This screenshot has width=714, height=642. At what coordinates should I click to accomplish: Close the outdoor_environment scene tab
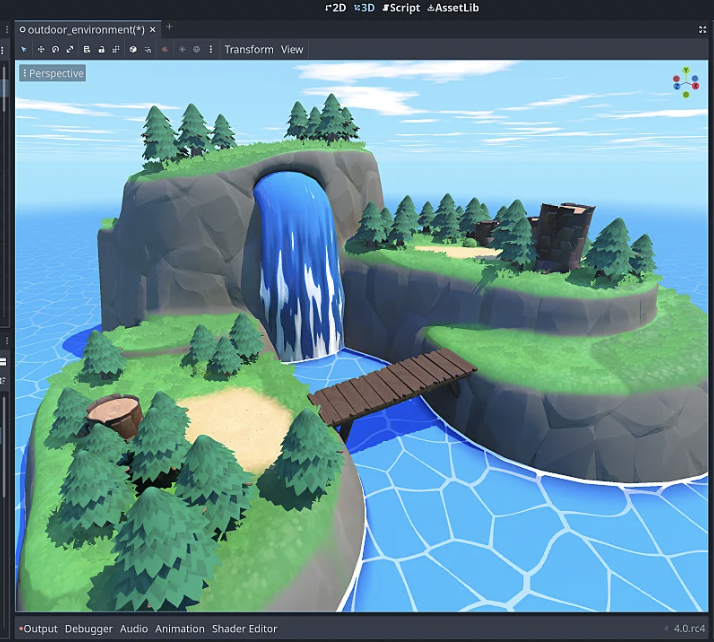[x=153, y=29]
